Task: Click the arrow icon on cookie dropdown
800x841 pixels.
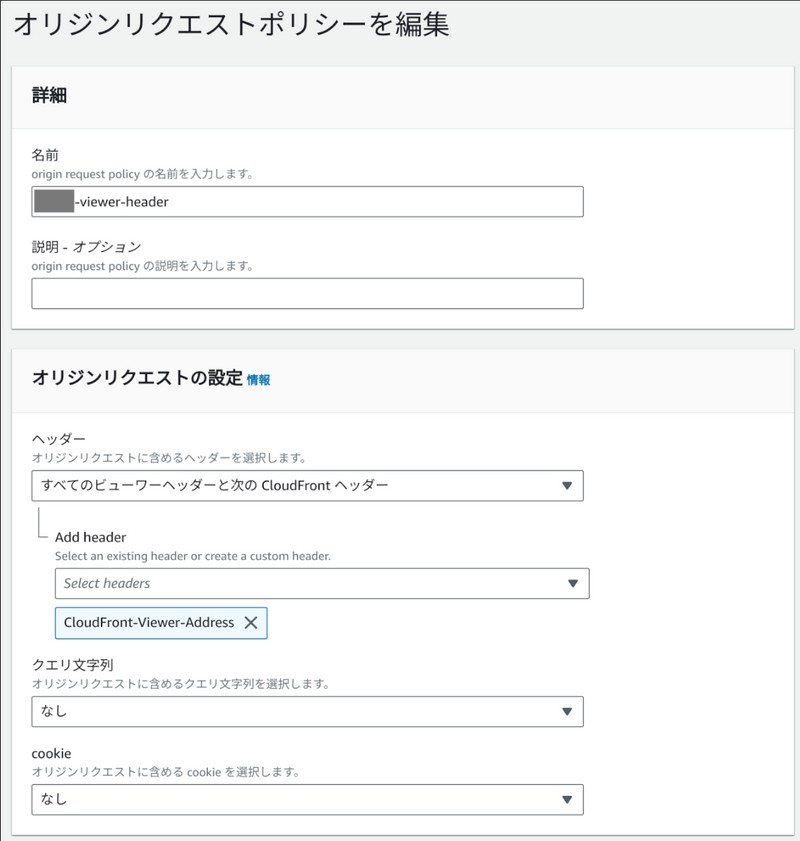Action: click(x=566, y=800)
